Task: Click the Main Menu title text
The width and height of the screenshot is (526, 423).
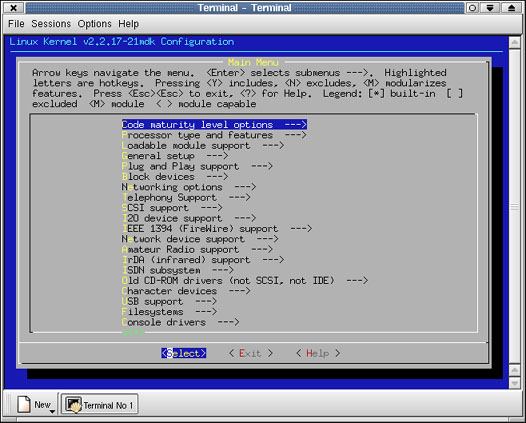Action: click(x=253, y=62)
